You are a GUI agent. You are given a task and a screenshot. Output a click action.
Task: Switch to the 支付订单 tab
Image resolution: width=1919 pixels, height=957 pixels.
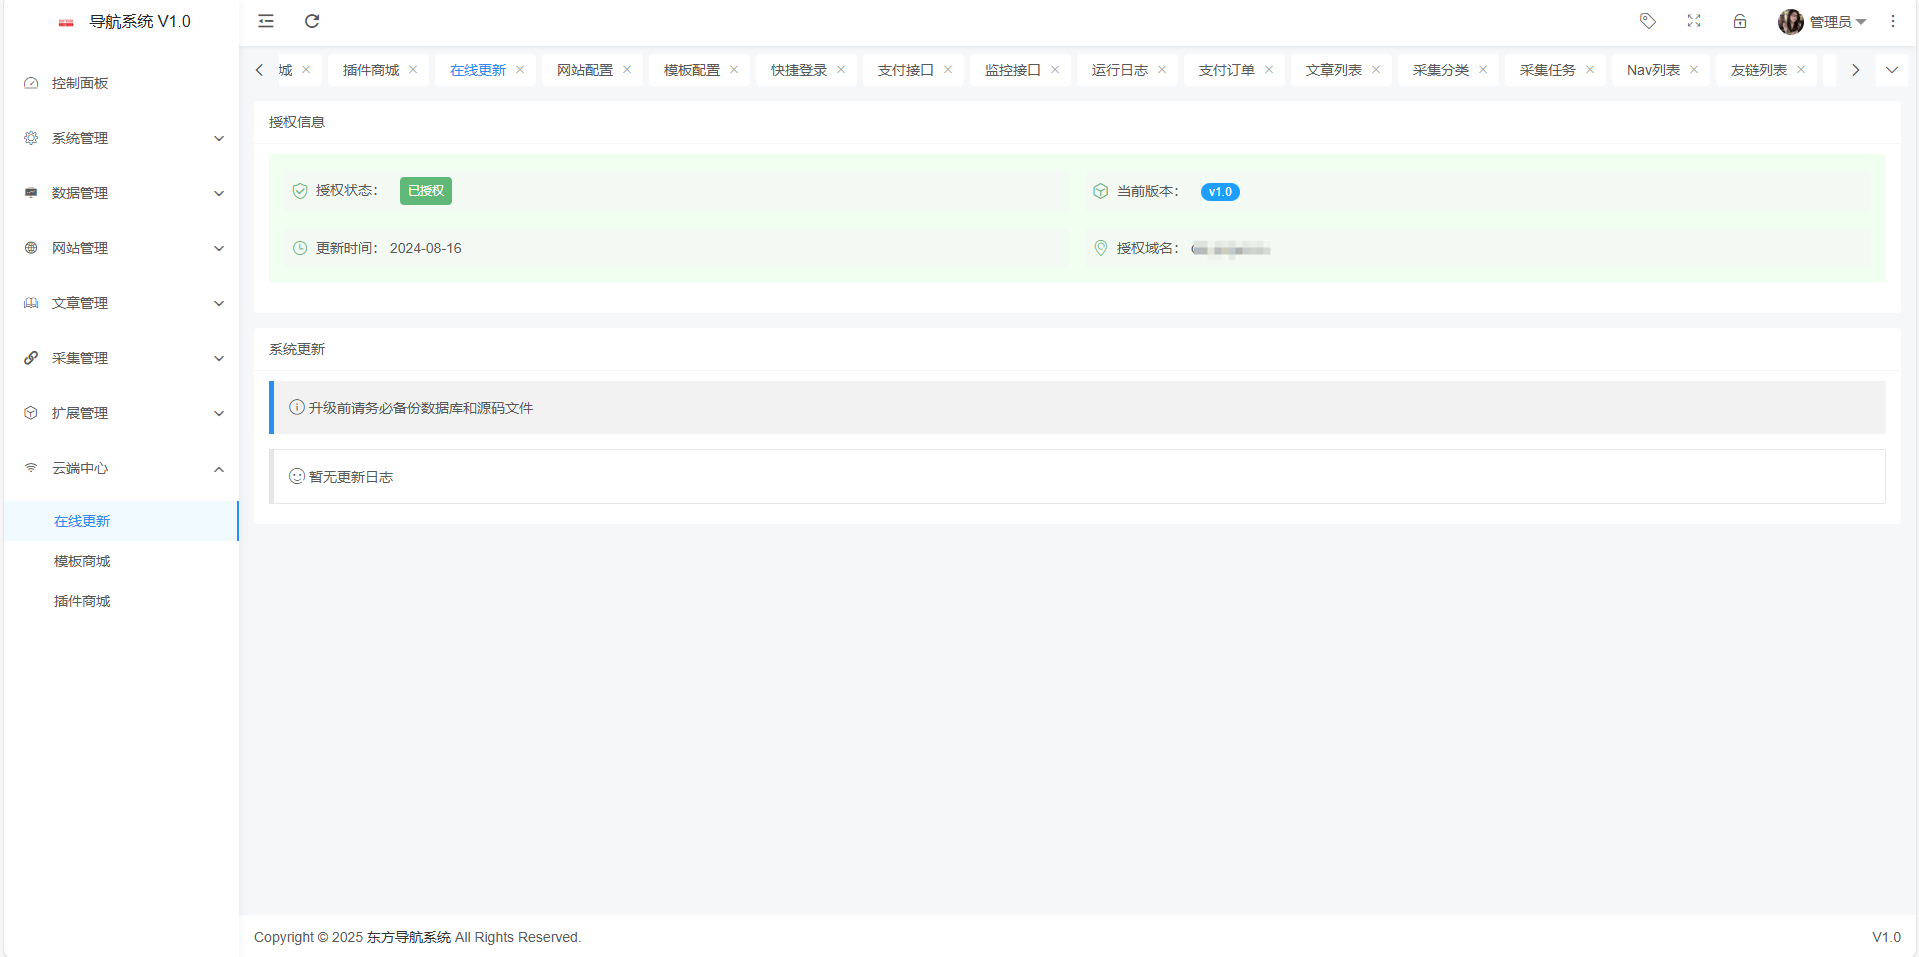point(1228,70)
